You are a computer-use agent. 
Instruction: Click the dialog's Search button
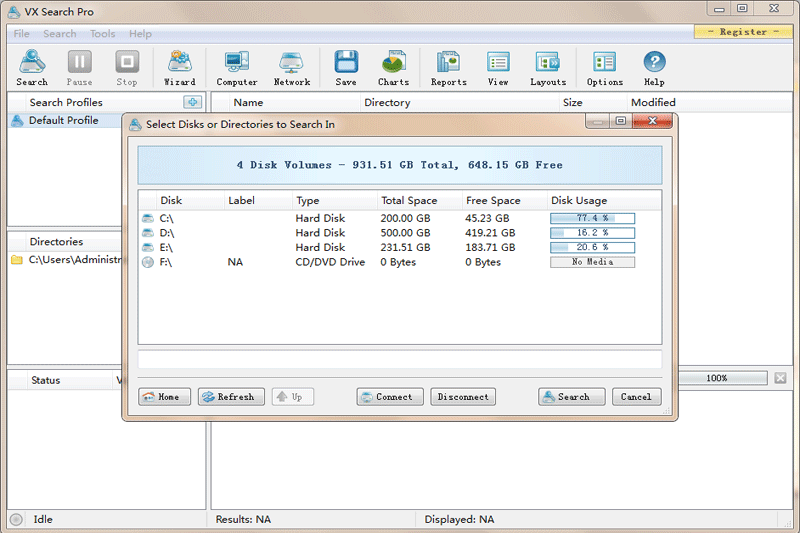click(571, 397)
